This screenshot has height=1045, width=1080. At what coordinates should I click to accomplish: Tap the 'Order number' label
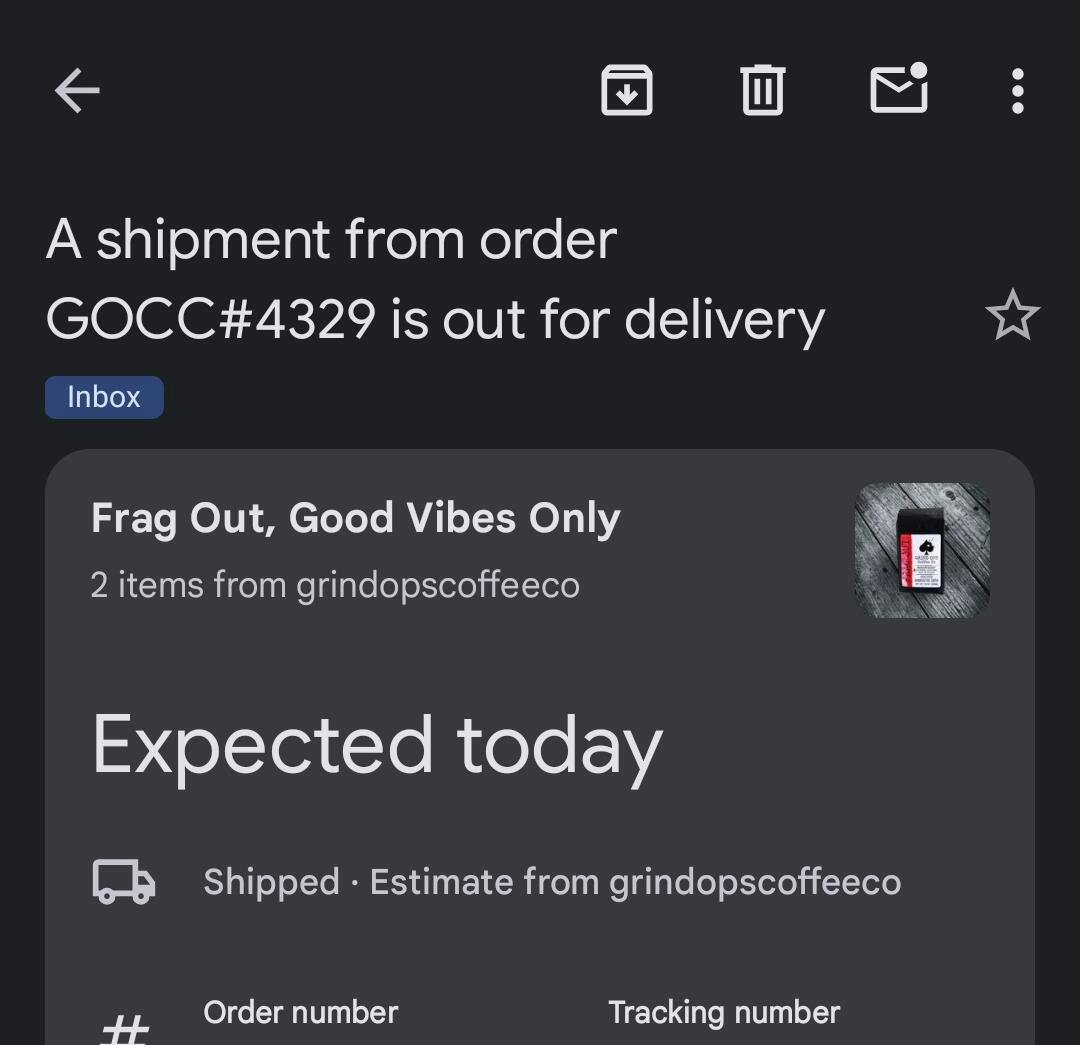[300, 1012]
